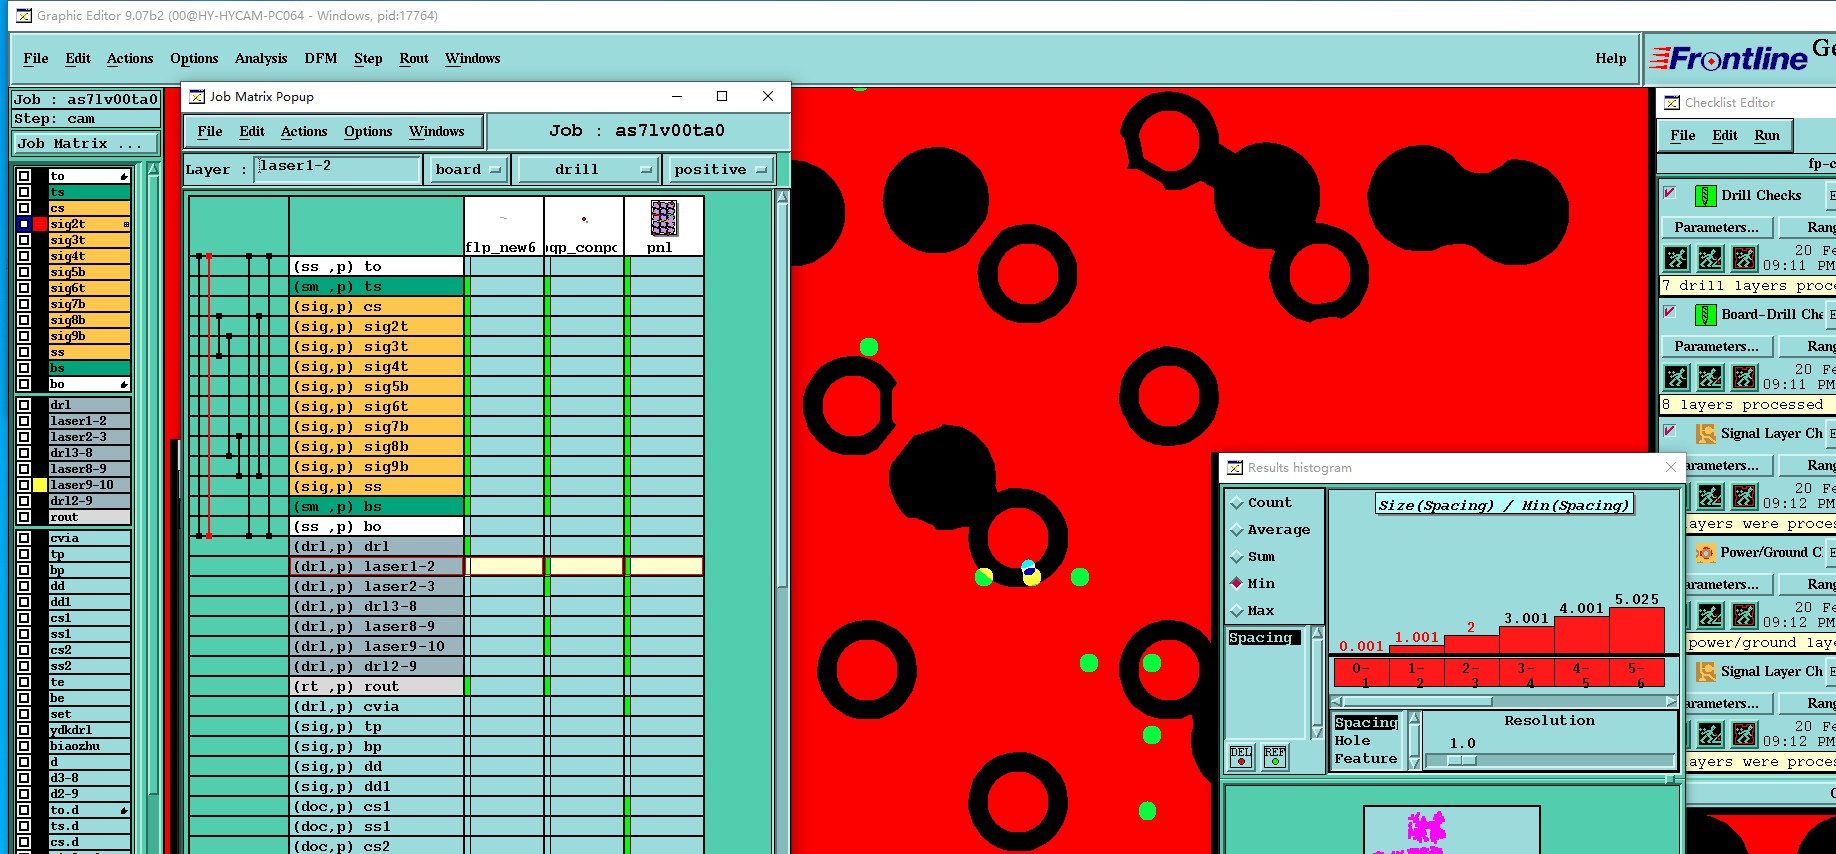The width and height of the screenshot is (1836, 854).
Task: Toggle the checkbox for layer laser1-2 in layer list
Action: pyautogui.click(x=24, y=421)
